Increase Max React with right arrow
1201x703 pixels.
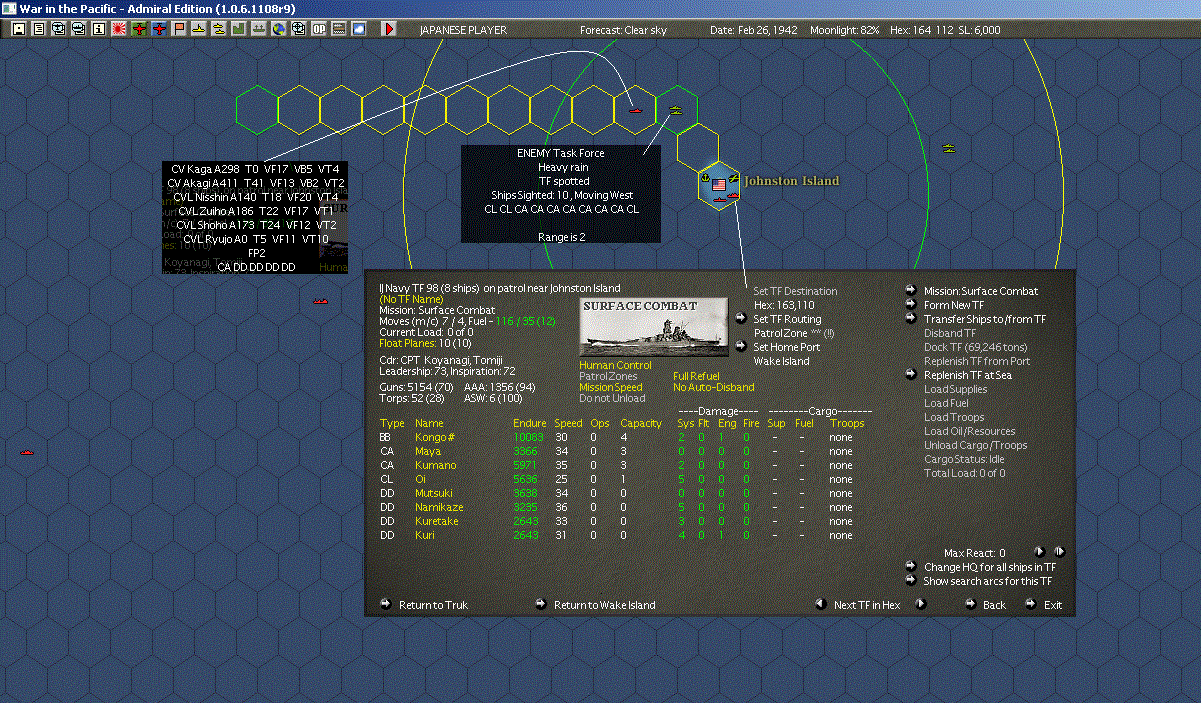[1039, 552]
